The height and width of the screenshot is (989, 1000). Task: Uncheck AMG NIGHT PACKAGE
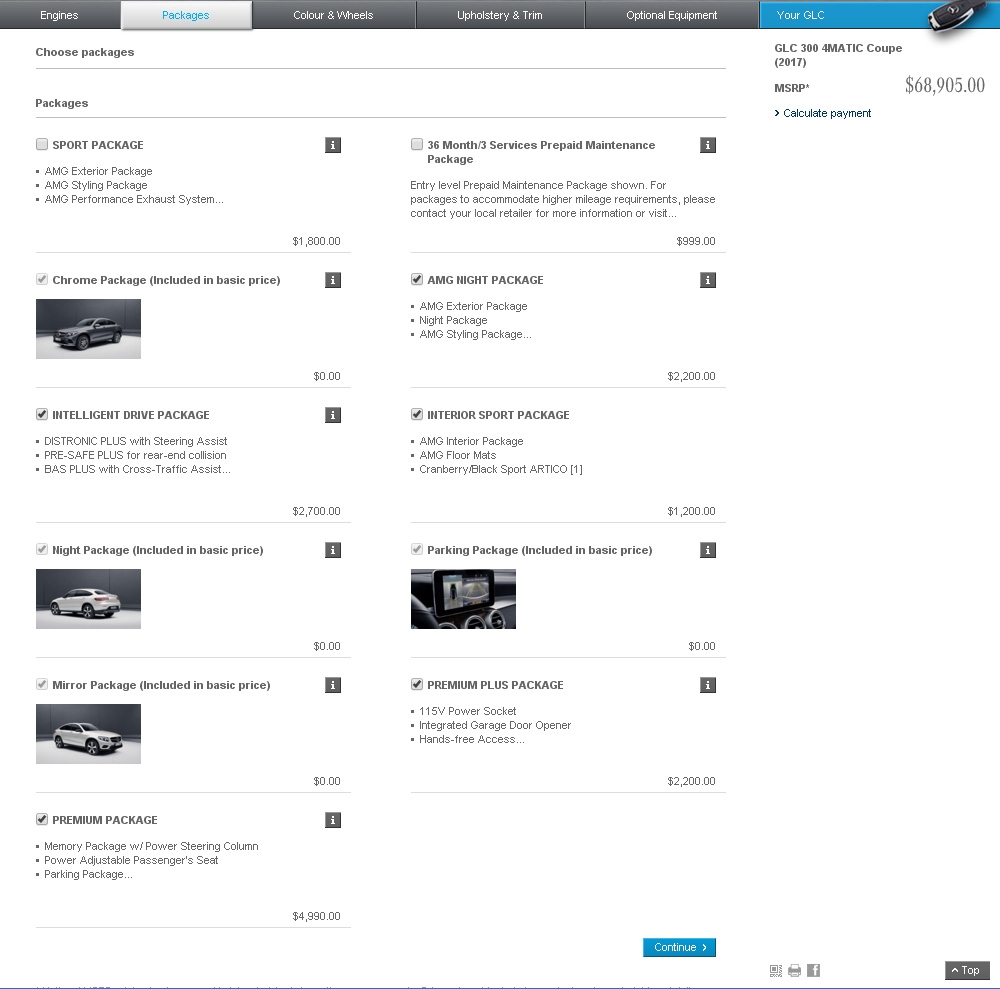pyautogui.click(x=417, y=279)
